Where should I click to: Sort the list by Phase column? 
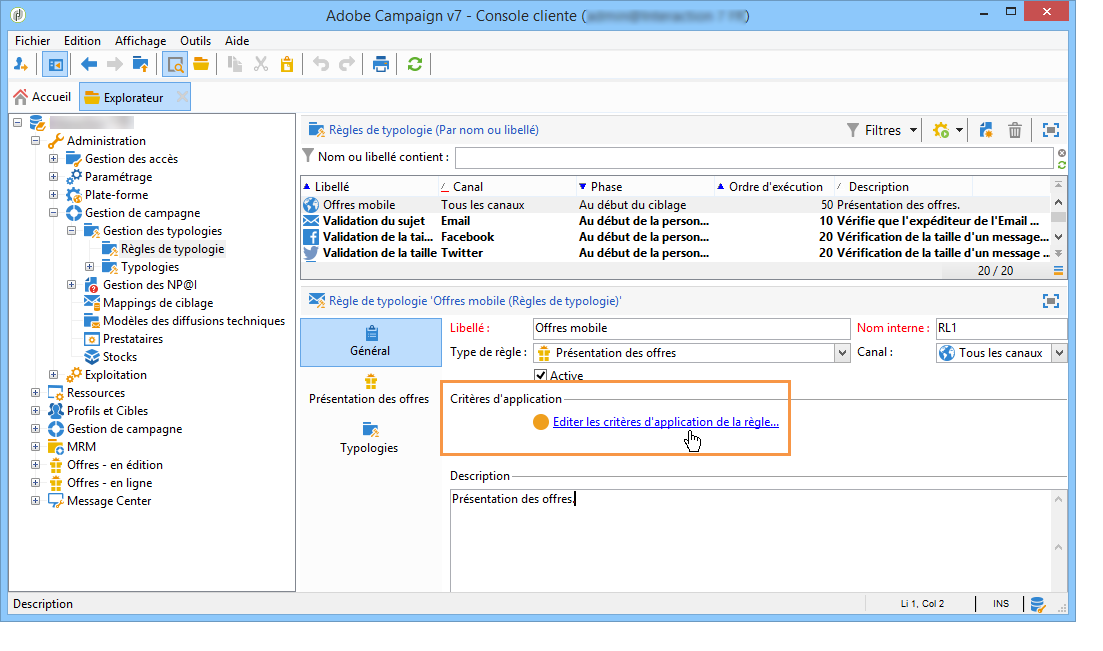(645, 187)
